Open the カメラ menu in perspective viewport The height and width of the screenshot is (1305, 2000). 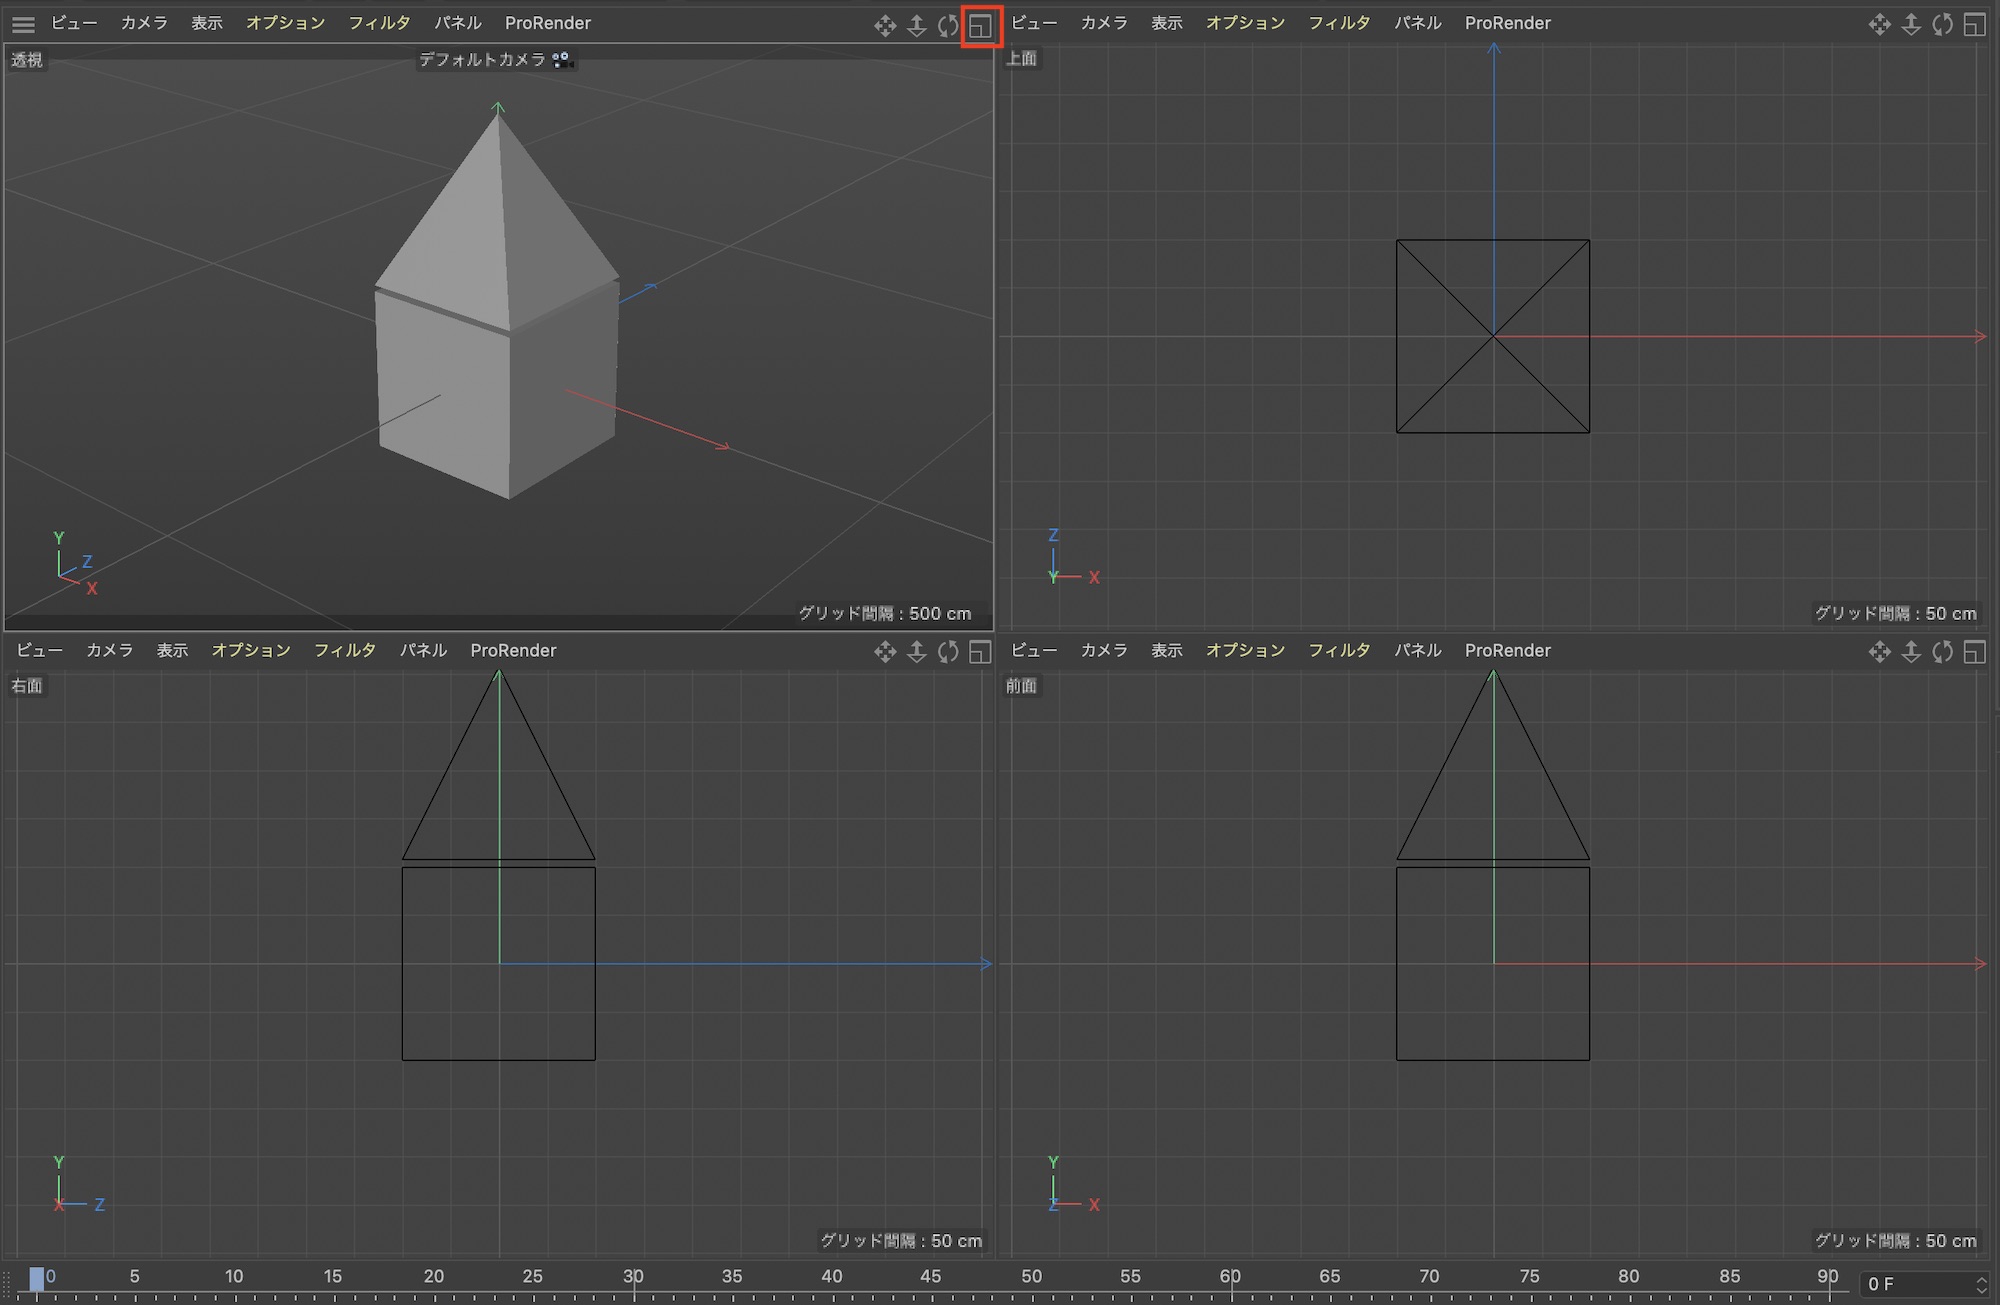(144, 23)
